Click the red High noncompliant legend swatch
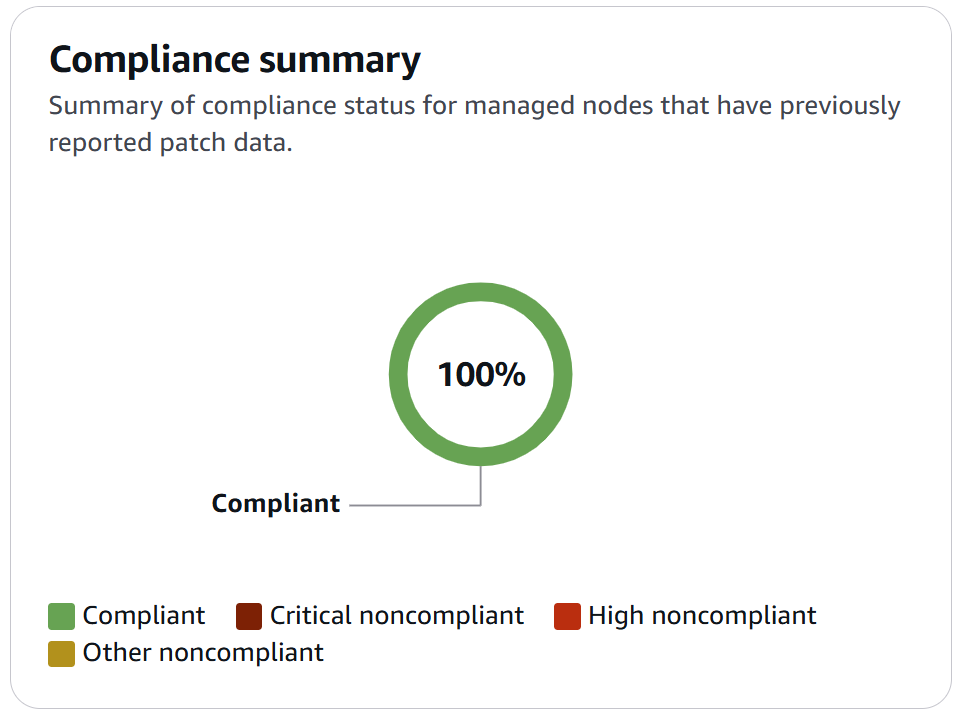961x715 pixels. point(567,616)
